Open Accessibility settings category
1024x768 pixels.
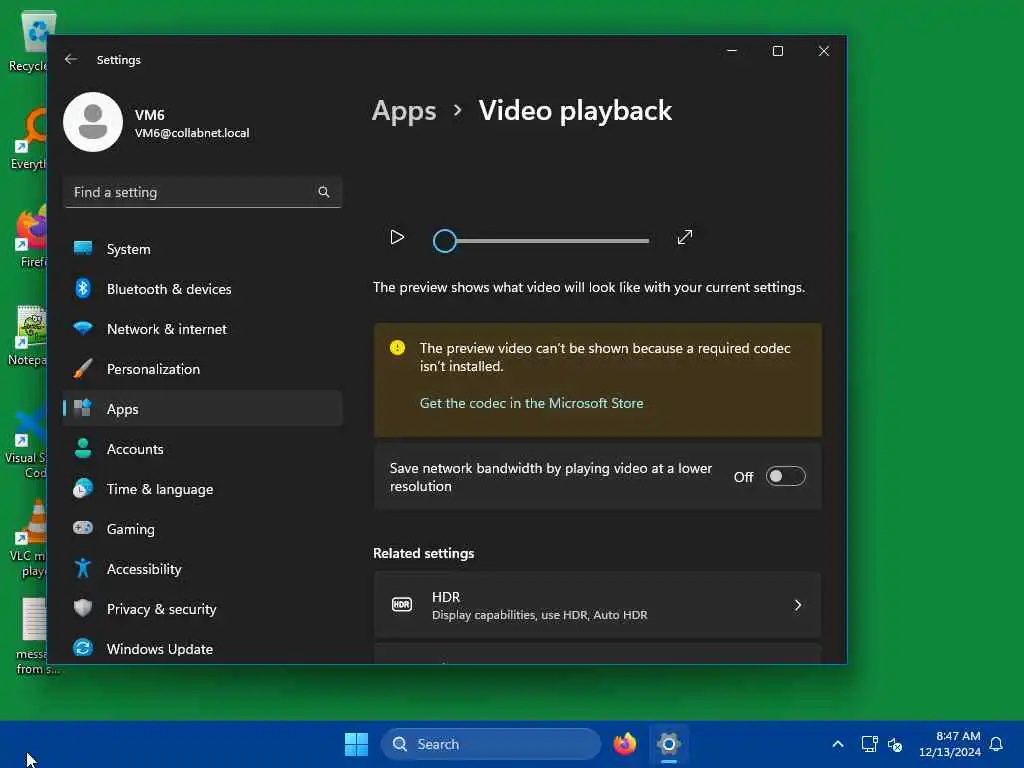pyautogui.click(x=202, y=569)
